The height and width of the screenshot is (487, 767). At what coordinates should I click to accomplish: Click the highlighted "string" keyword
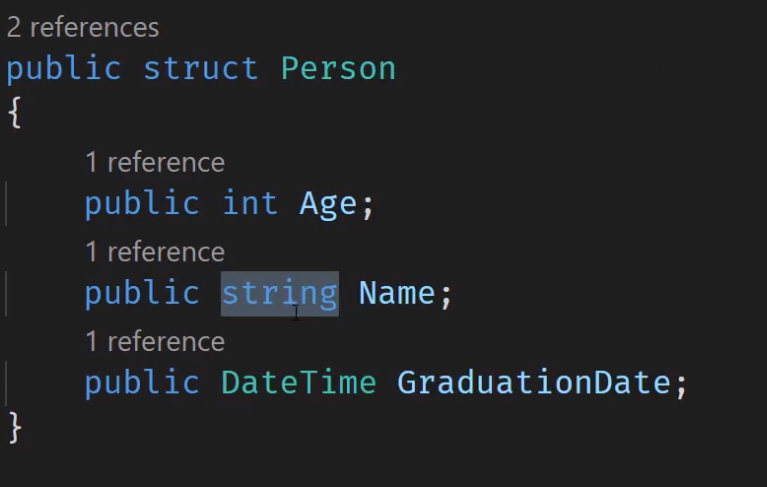(x=279, y=294)
